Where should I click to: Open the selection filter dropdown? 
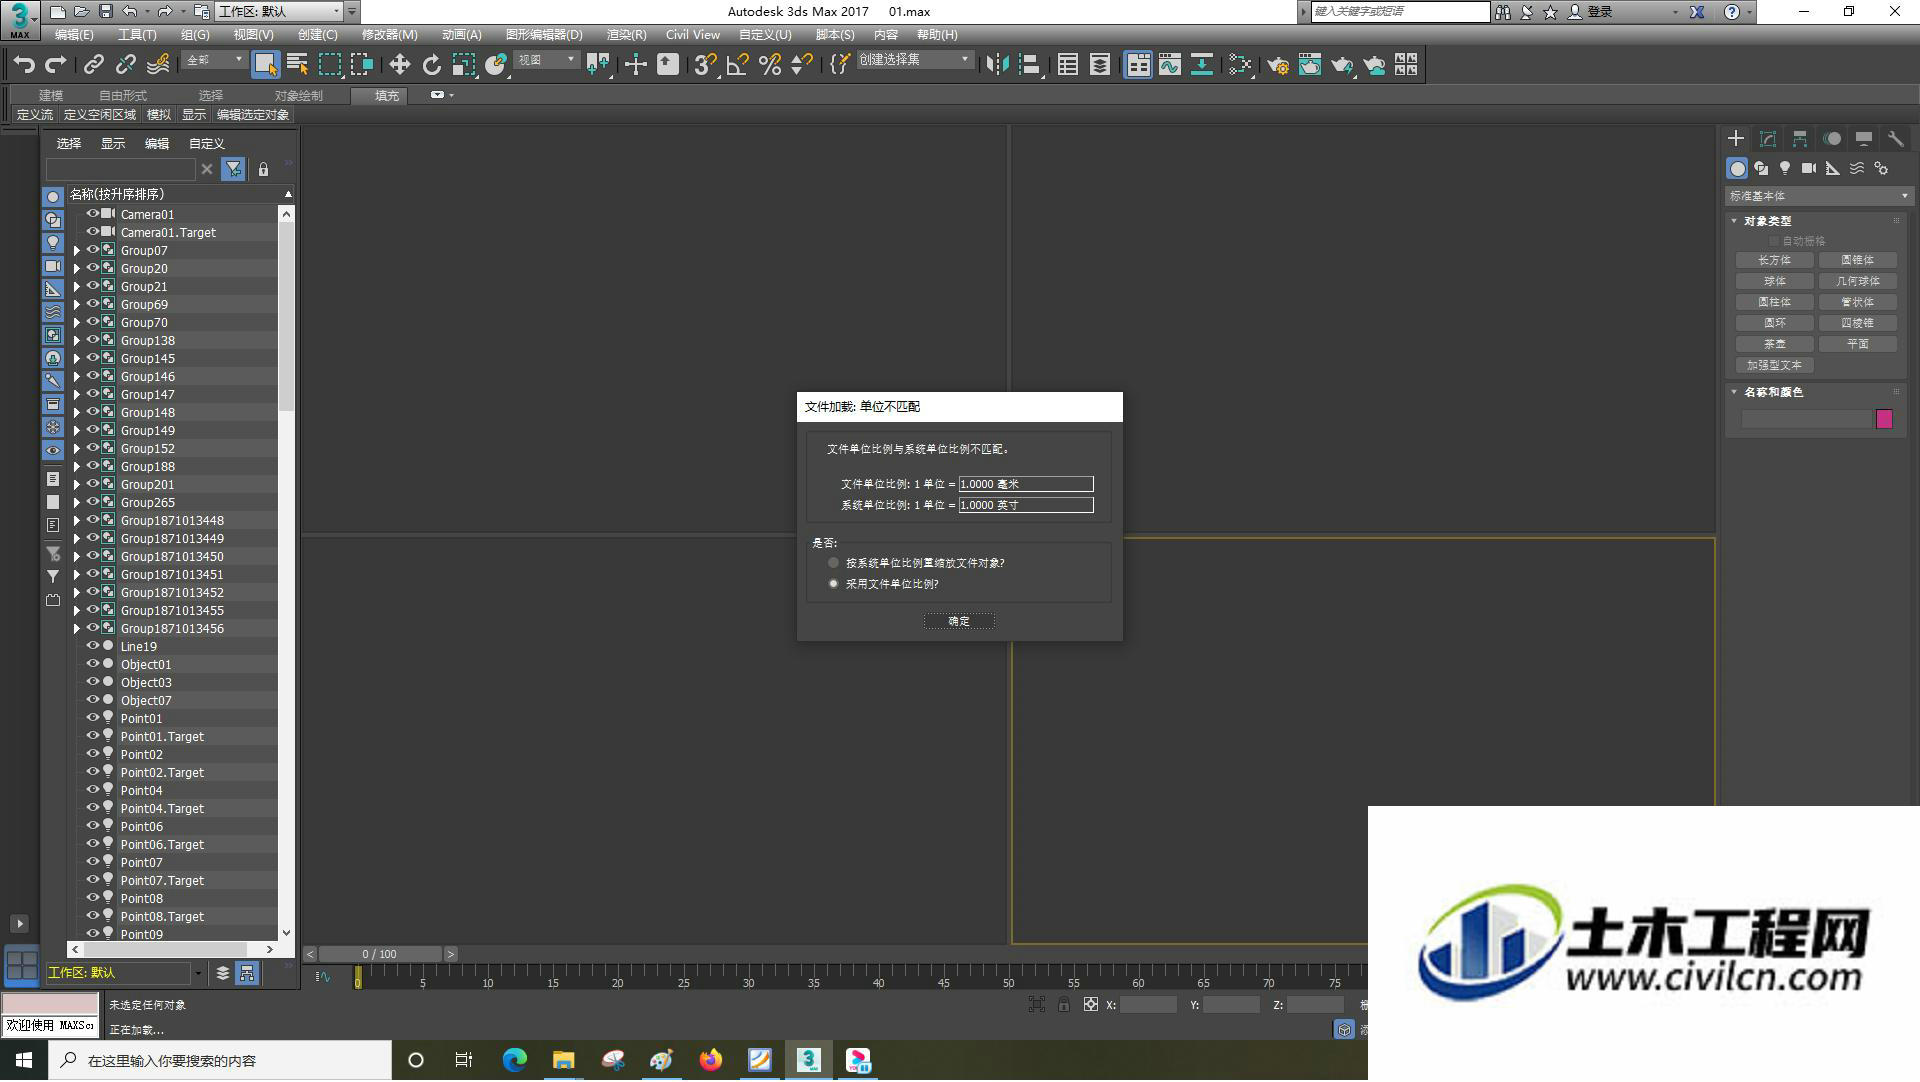click(215, 60)
